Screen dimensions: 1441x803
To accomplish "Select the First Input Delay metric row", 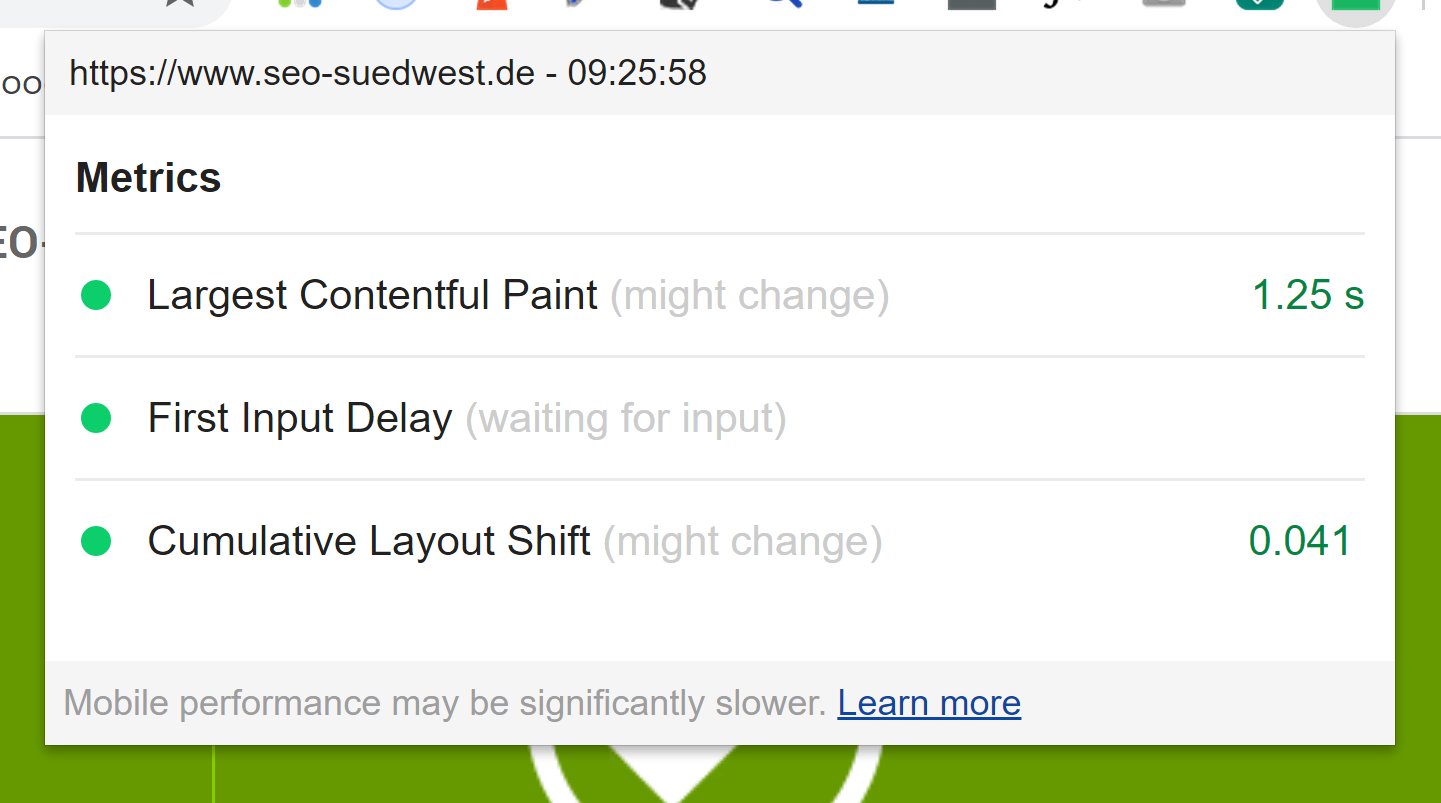I will click(x=299, y=418).
